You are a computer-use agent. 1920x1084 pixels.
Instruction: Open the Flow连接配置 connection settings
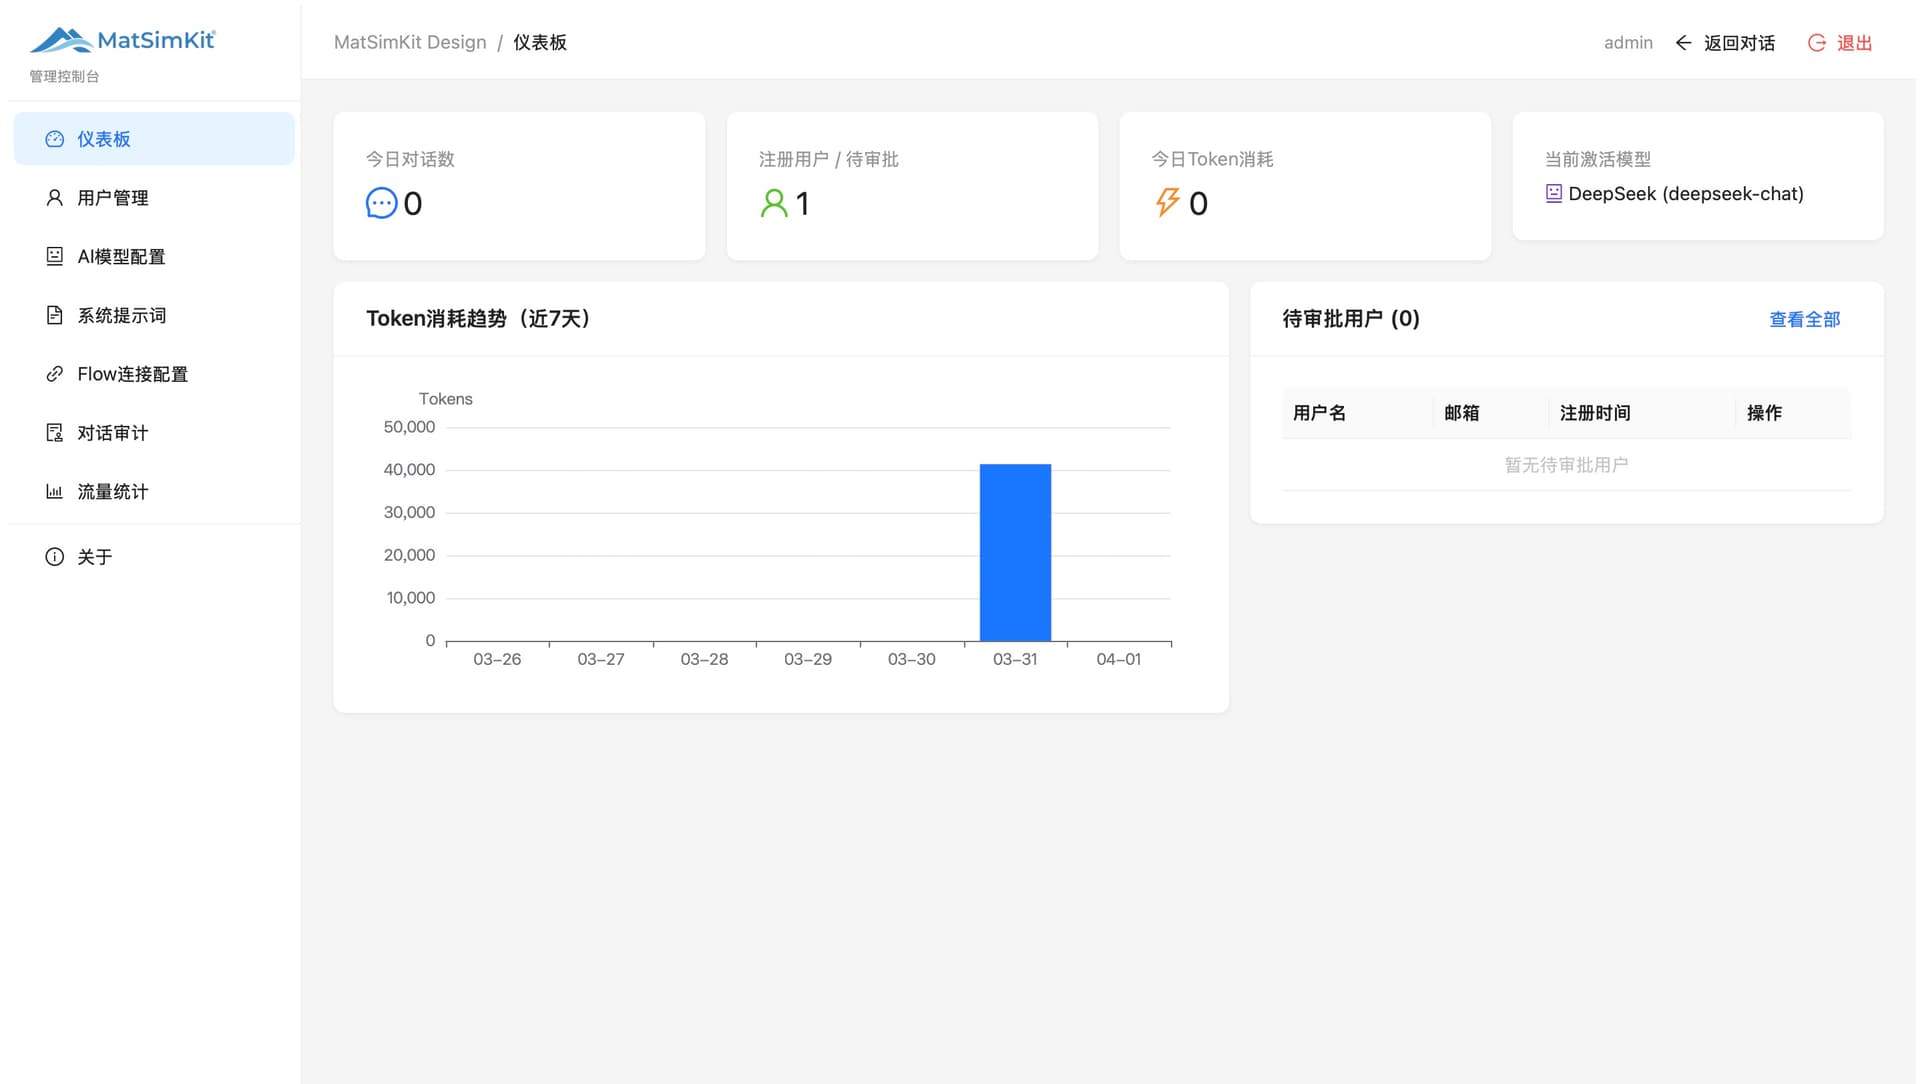tap(132, 374)
